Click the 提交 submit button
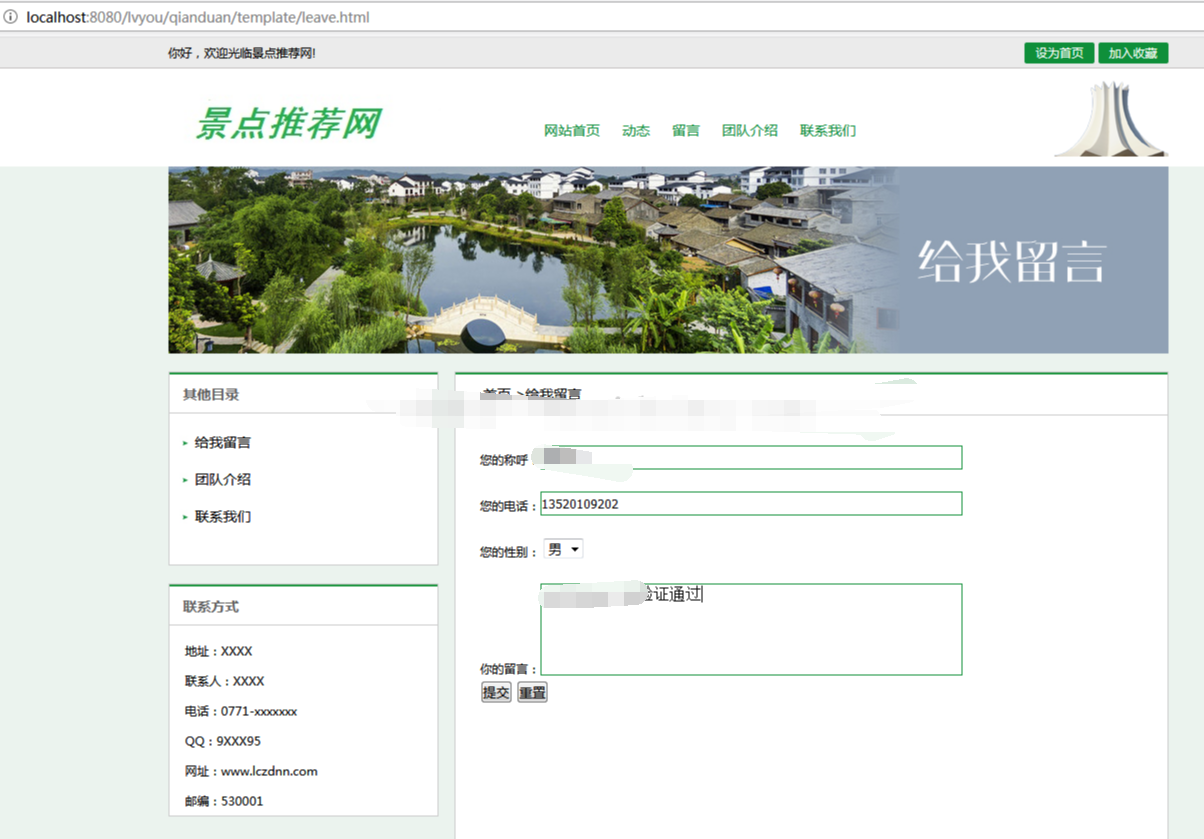The width and height of the screenshot is (1204, 839). click(496, 693)
